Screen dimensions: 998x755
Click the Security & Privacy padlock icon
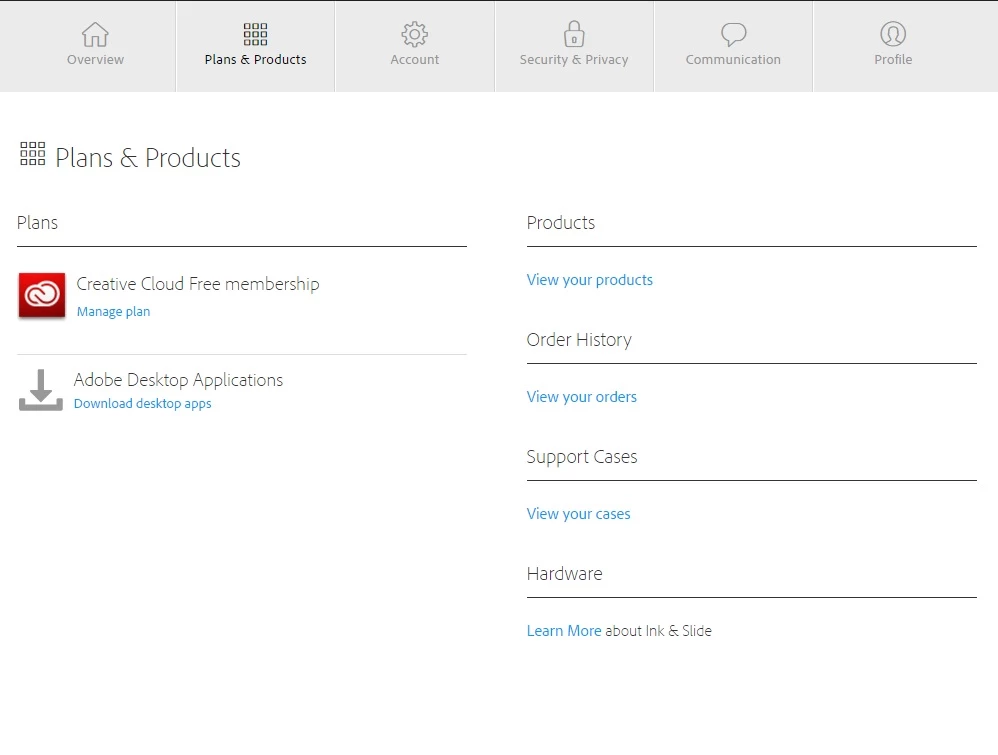coord(574,35)
